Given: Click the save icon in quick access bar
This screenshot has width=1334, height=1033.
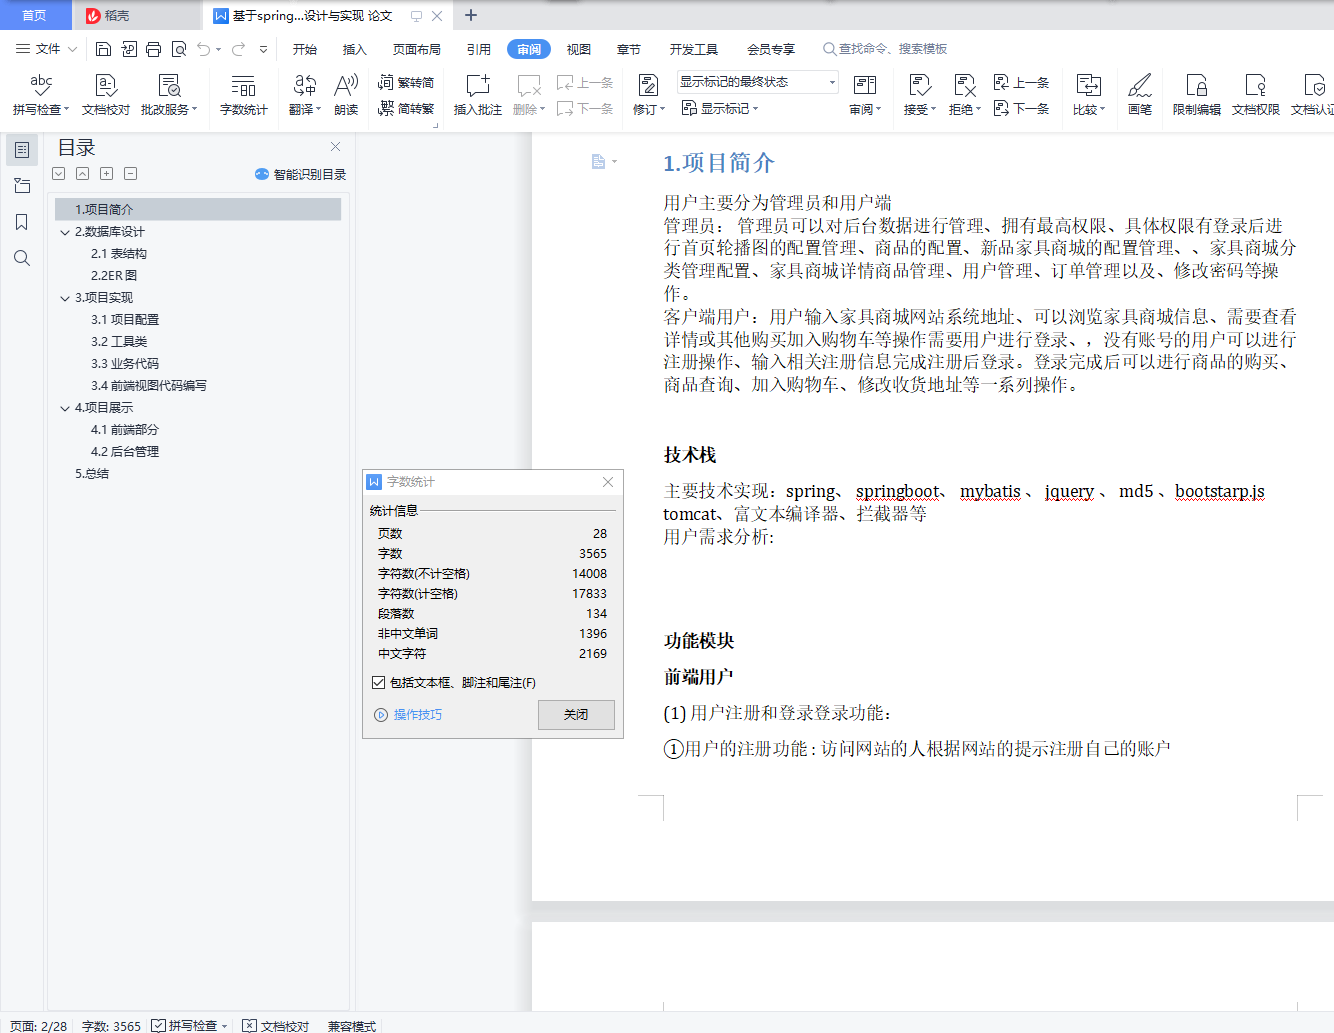Looking at the screenshot, I should pyautogui.click(x=103, y=49).
